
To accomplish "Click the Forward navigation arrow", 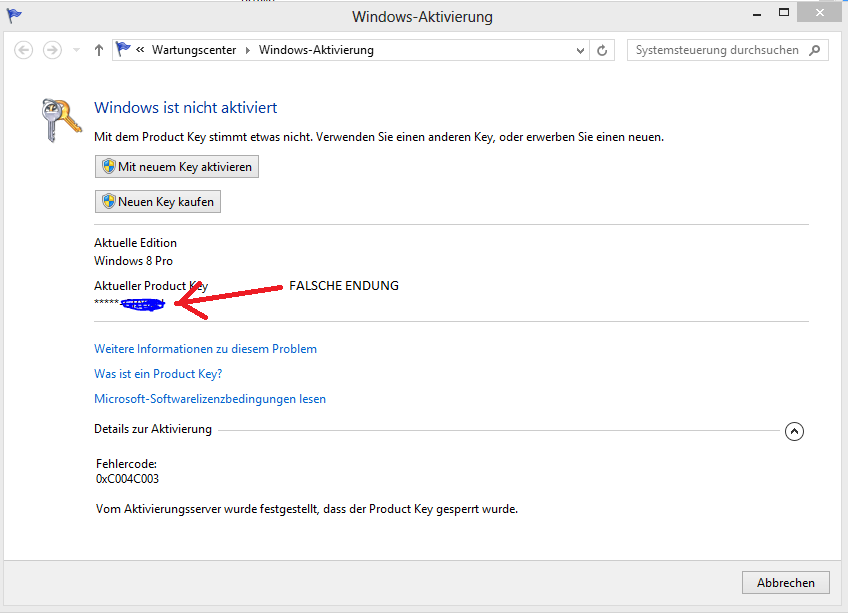I will coord(52,50).
